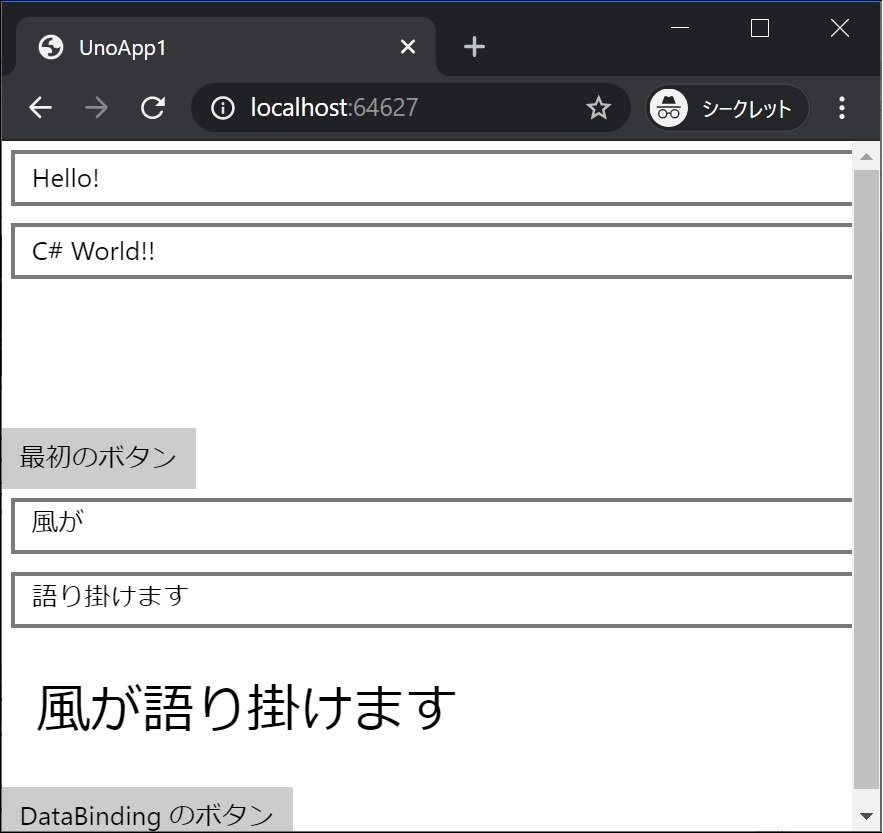Close the UnoApp1 tab
This screenshot has height=833, width=883.
click(407, 46)
